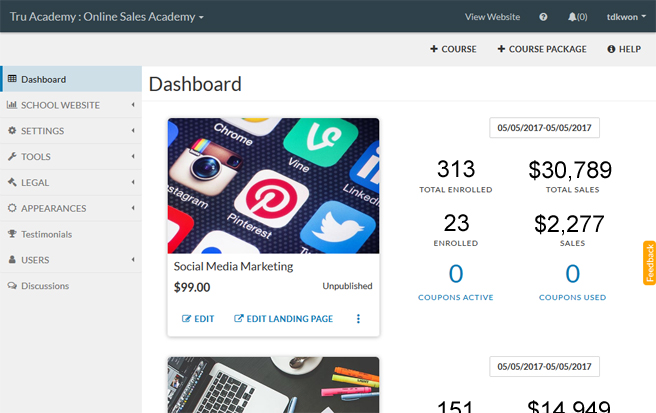Click EDIT LANDING PAGE link
656x413 pixels.
pyautogui.click(x=283, y=319)
